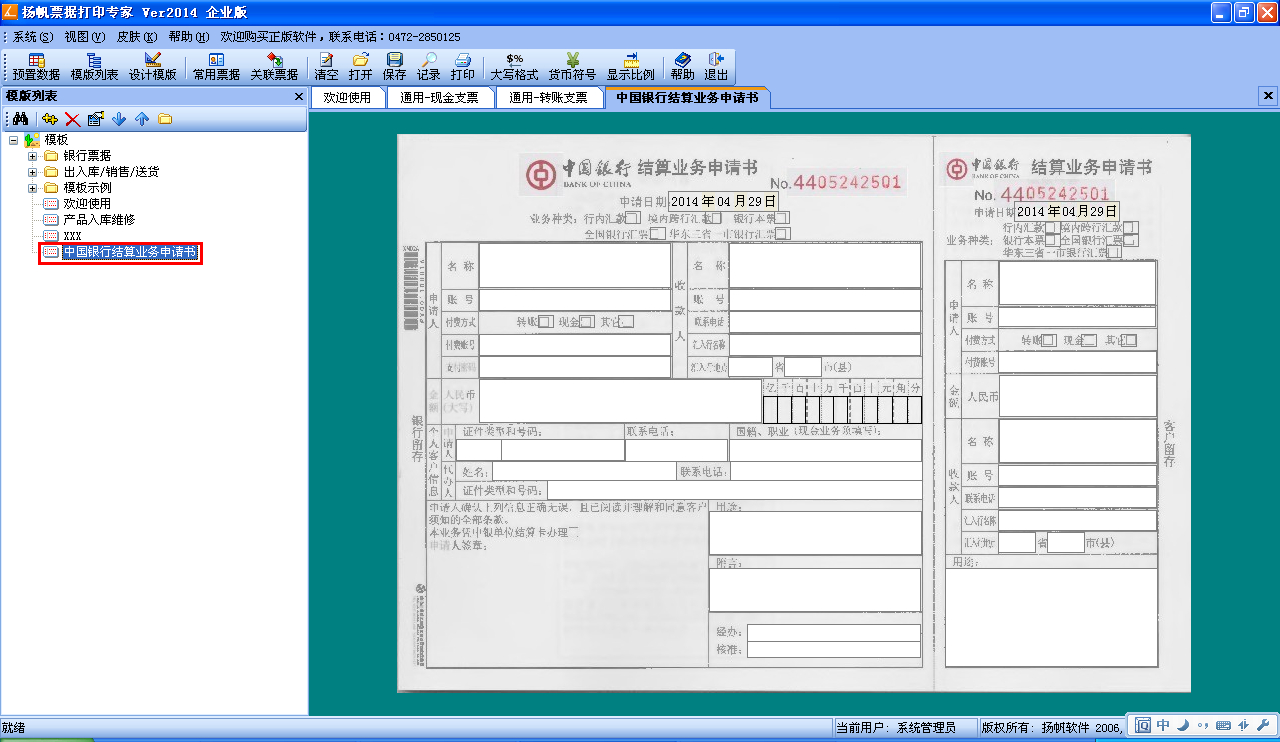Move template down with blue down arrow
Screen dimensions: 1280x742
(x=119, y=119)
